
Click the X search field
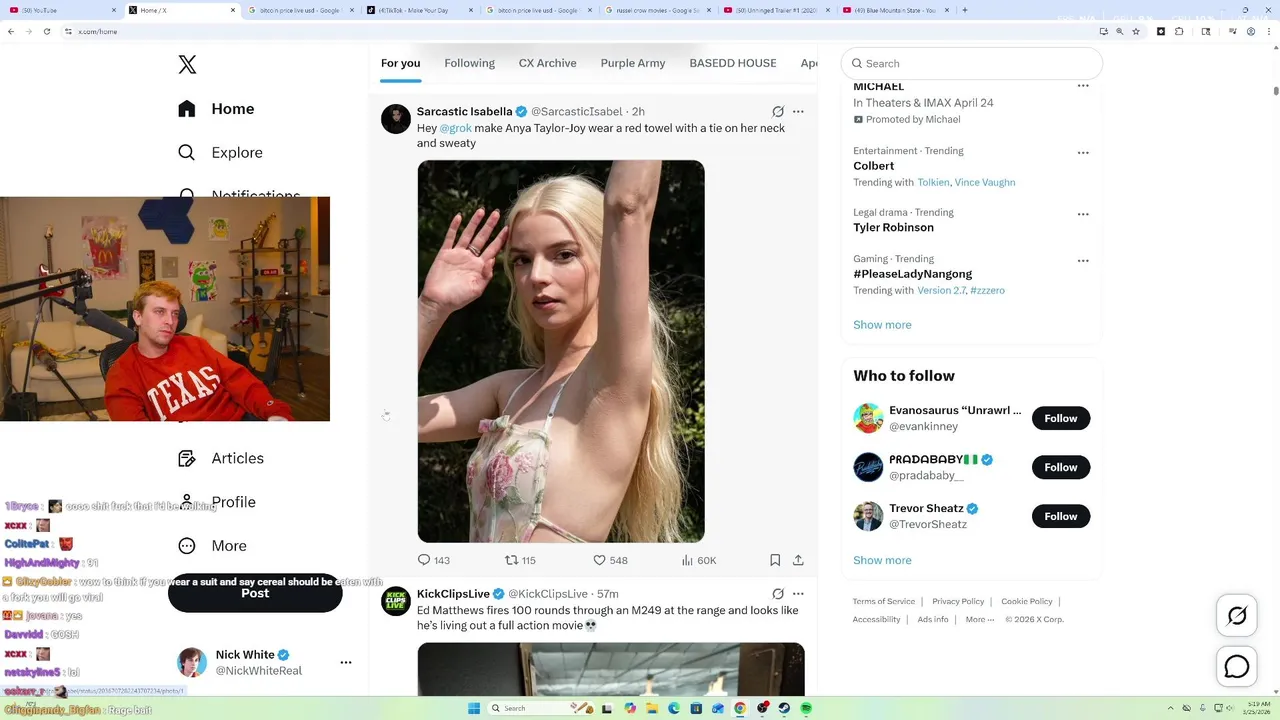pyautogui.click(x=972, y=63)
